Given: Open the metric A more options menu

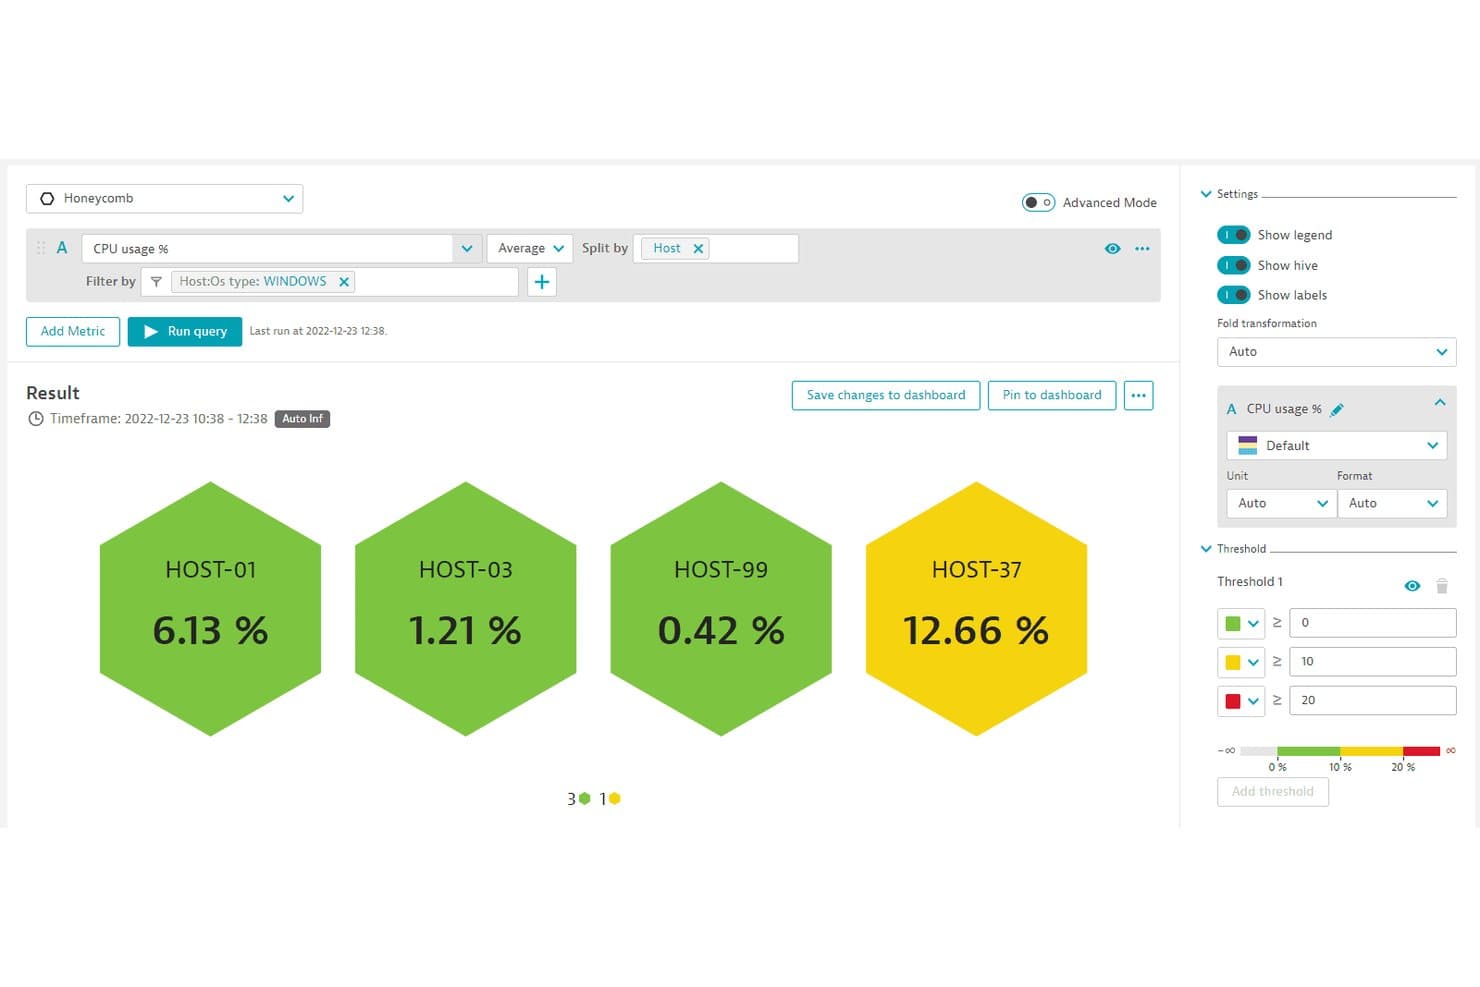Looking at the screenshot, I should (x=1142, y=248).
